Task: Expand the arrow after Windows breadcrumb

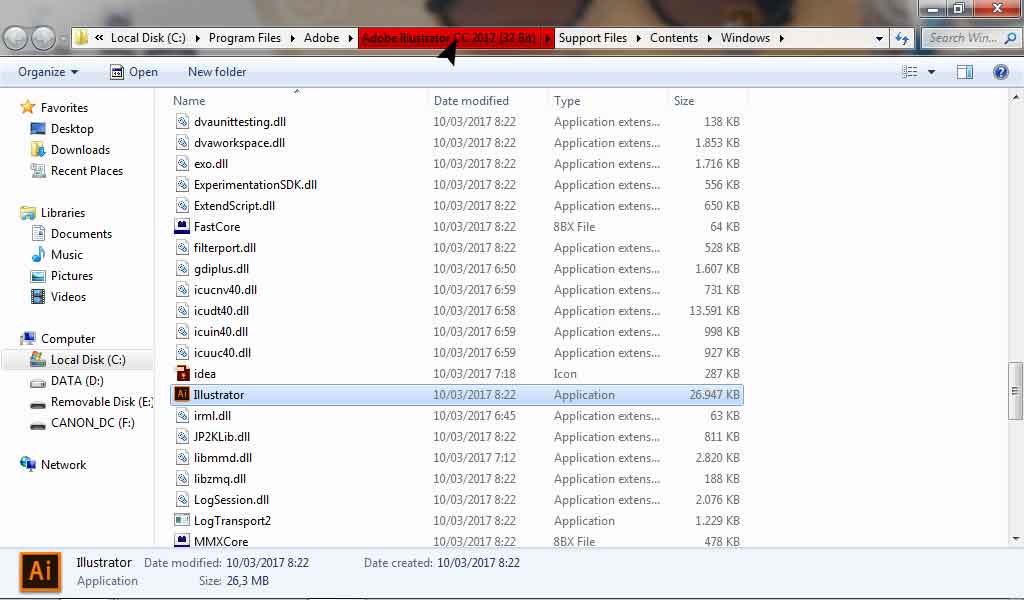Action: click(781, 39)
